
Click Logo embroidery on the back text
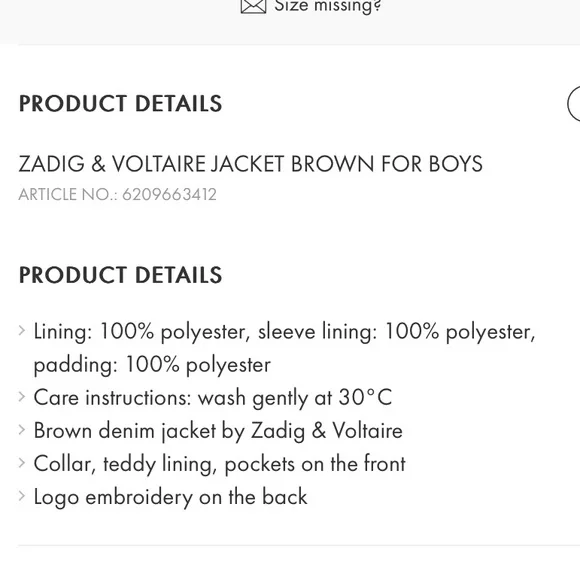[x=171, y=497]
